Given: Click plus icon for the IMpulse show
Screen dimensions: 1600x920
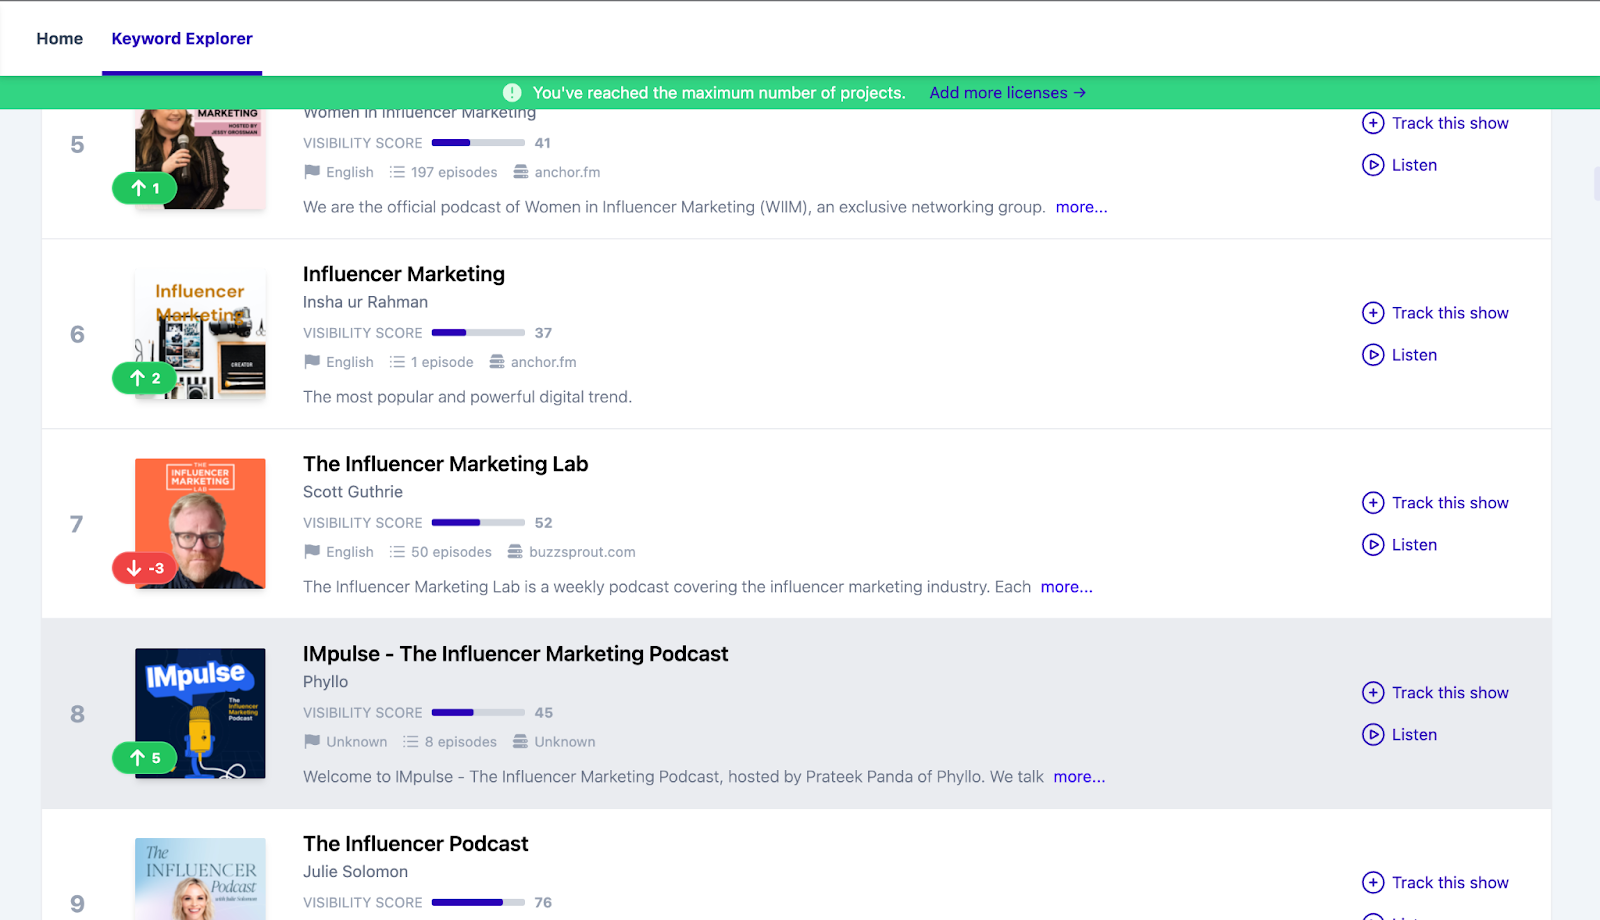Looking at the screenshot, I should 1373,693.
